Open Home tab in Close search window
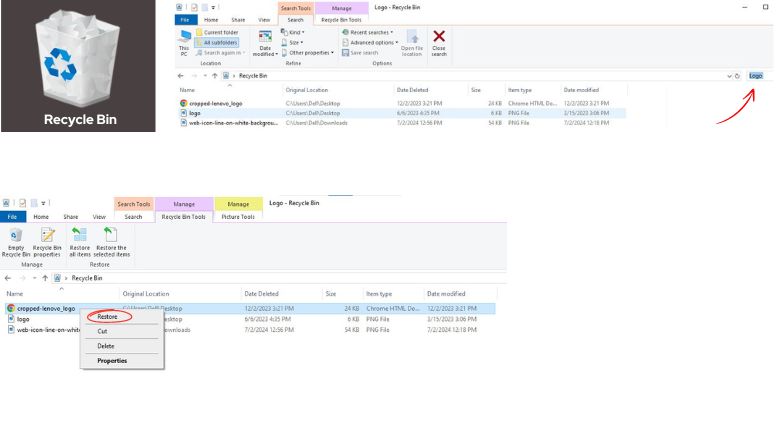Image resolution: width=780 pixels, height=440 pixels. [x=211, y=20]
